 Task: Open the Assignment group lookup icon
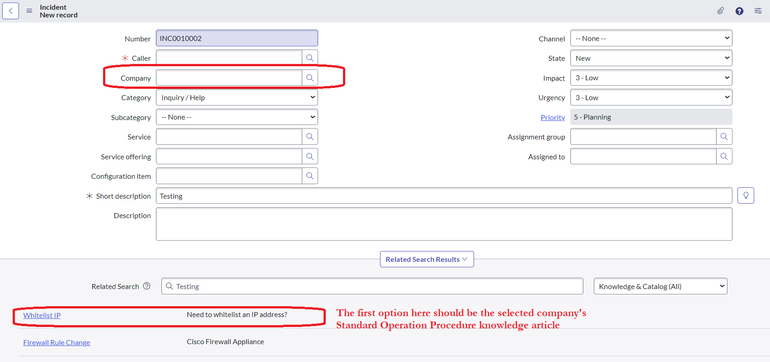[724, 137]
